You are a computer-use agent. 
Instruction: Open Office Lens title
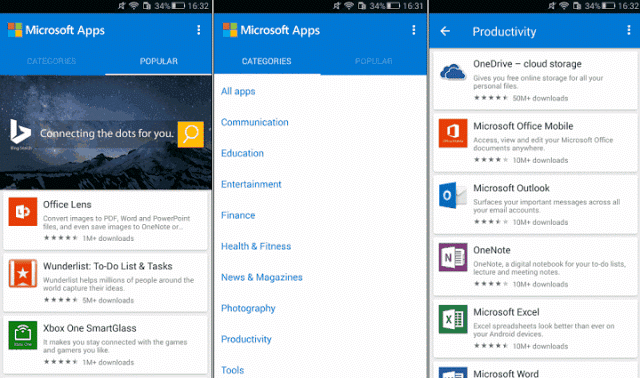pos(67,205)
